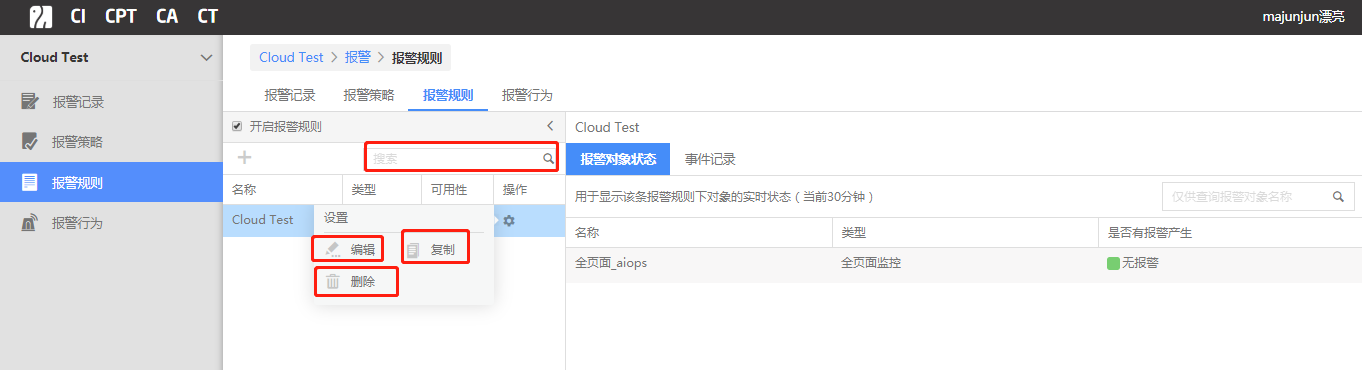Toggle the 开启报警规则 checkbox
1362x370 pixels.
(237, 127)
